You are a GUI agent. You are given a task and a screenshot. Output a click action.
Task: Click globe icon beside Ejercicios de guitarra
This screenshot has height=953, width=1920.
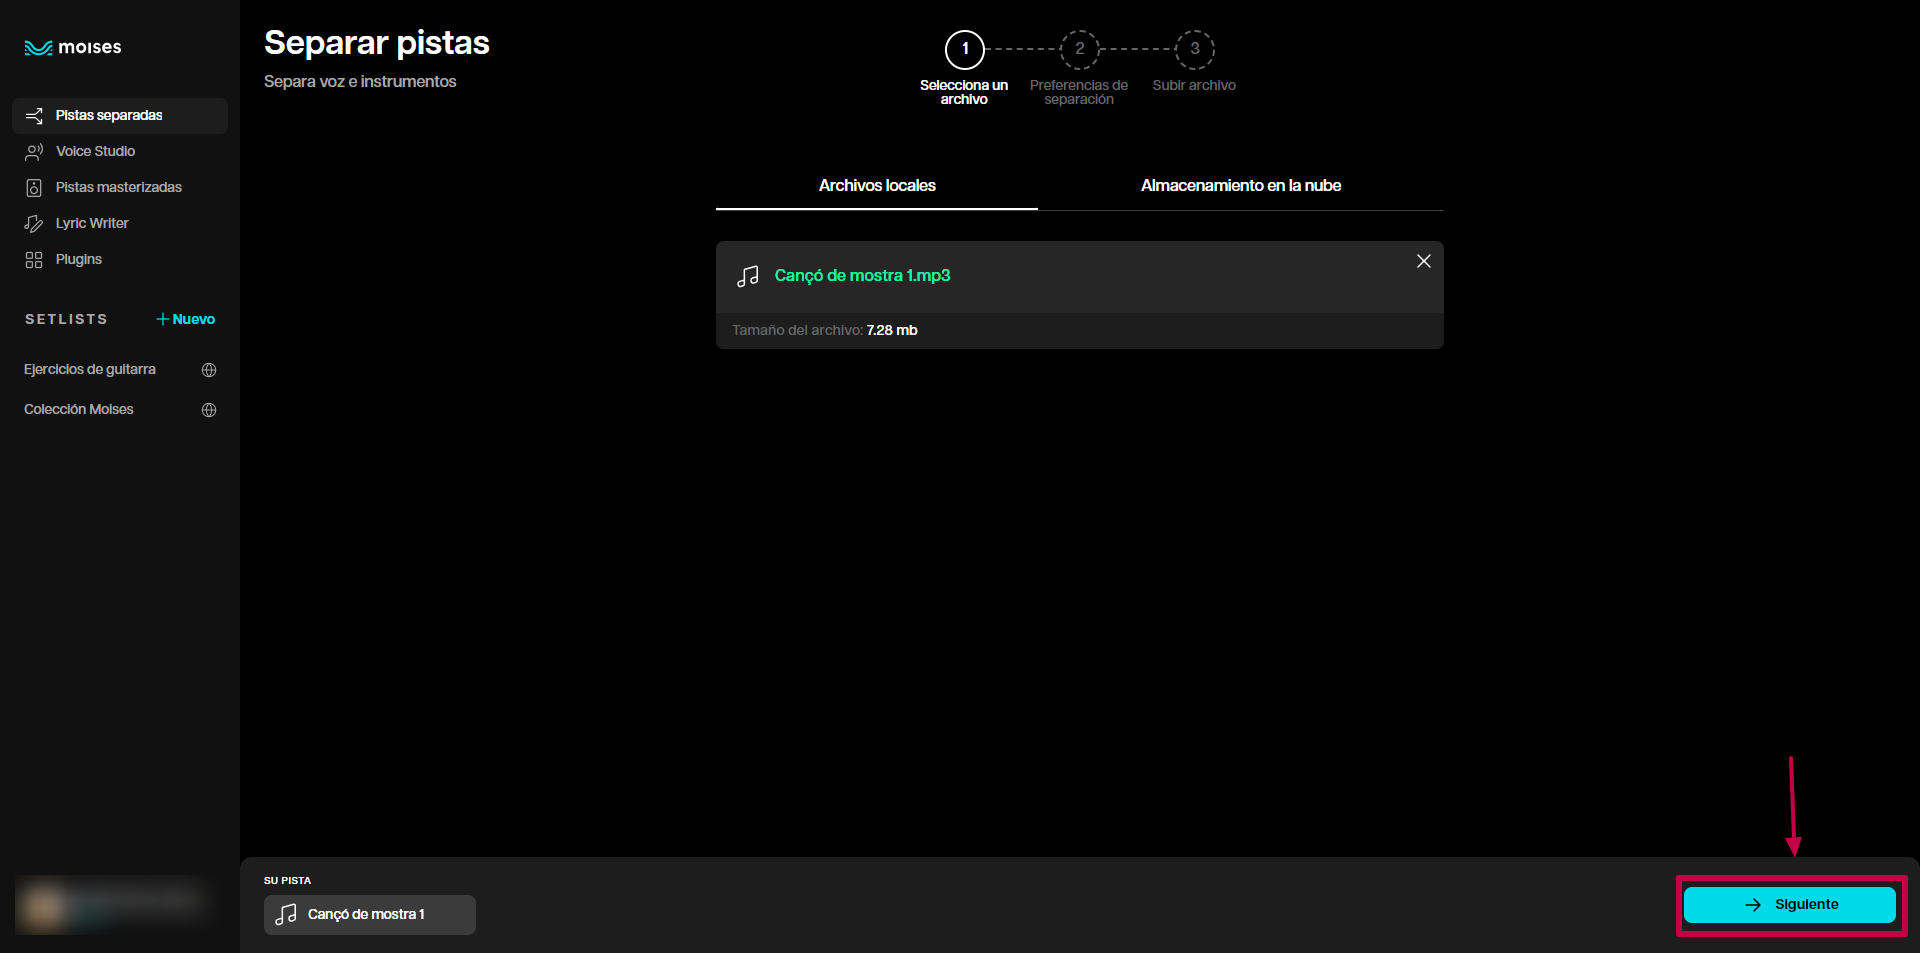click(209, 370)
